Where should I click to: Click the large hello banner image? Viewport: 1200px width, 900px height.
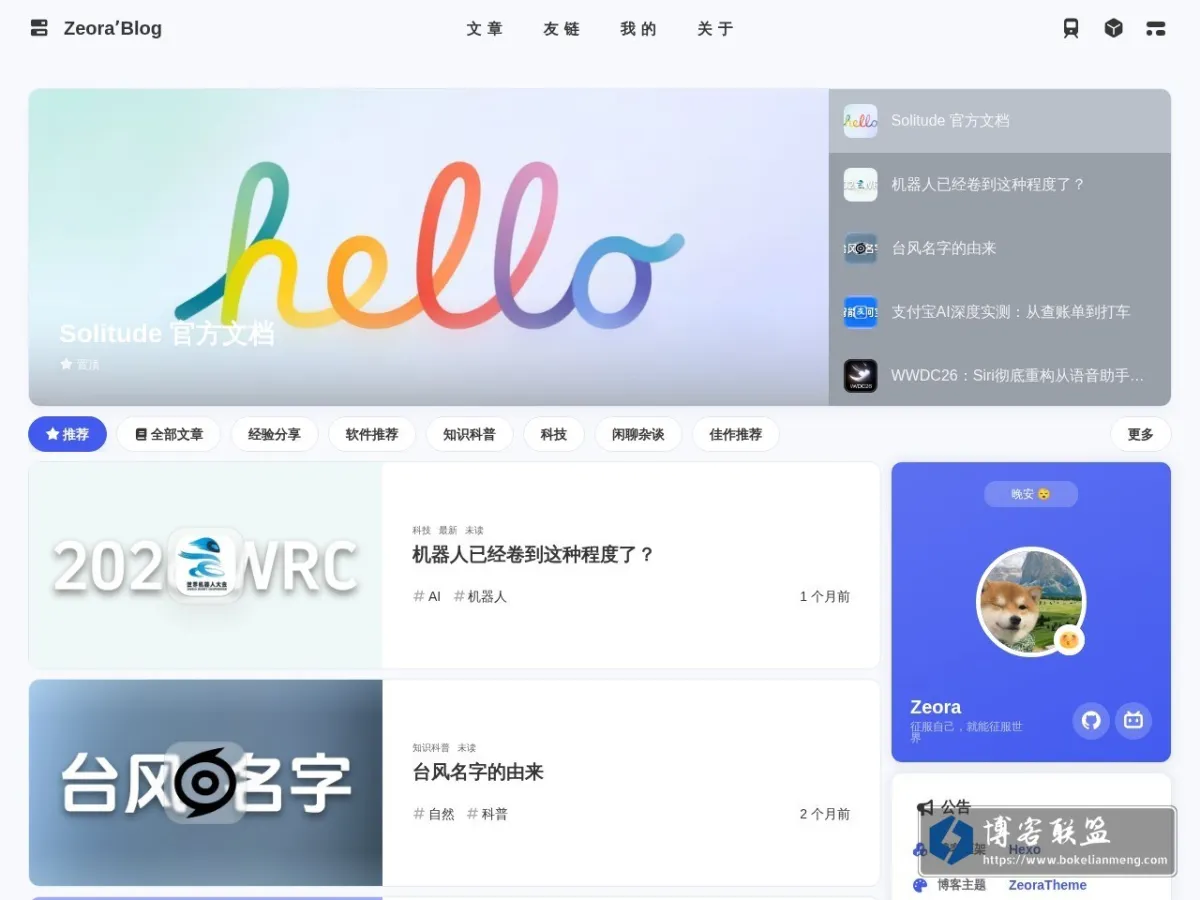tap(429, 247)
